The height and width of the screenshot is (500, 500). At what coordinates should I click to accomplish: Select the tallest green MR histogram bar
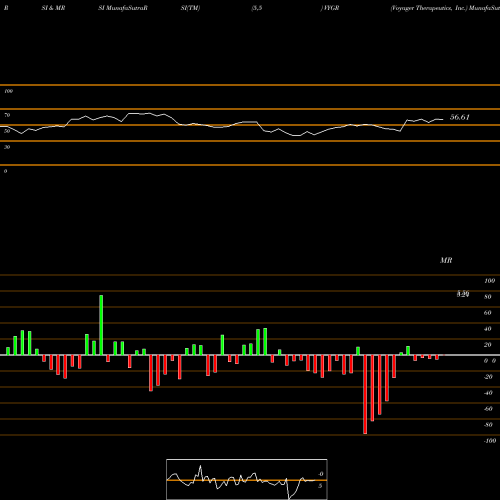tap(101, 325)
